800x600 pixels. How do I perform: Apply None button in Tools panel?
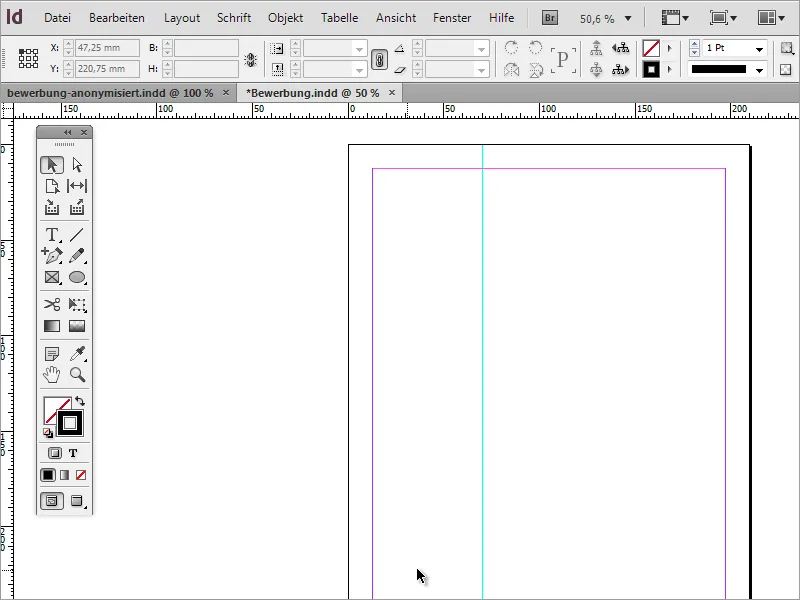click(x=81, y=475)
